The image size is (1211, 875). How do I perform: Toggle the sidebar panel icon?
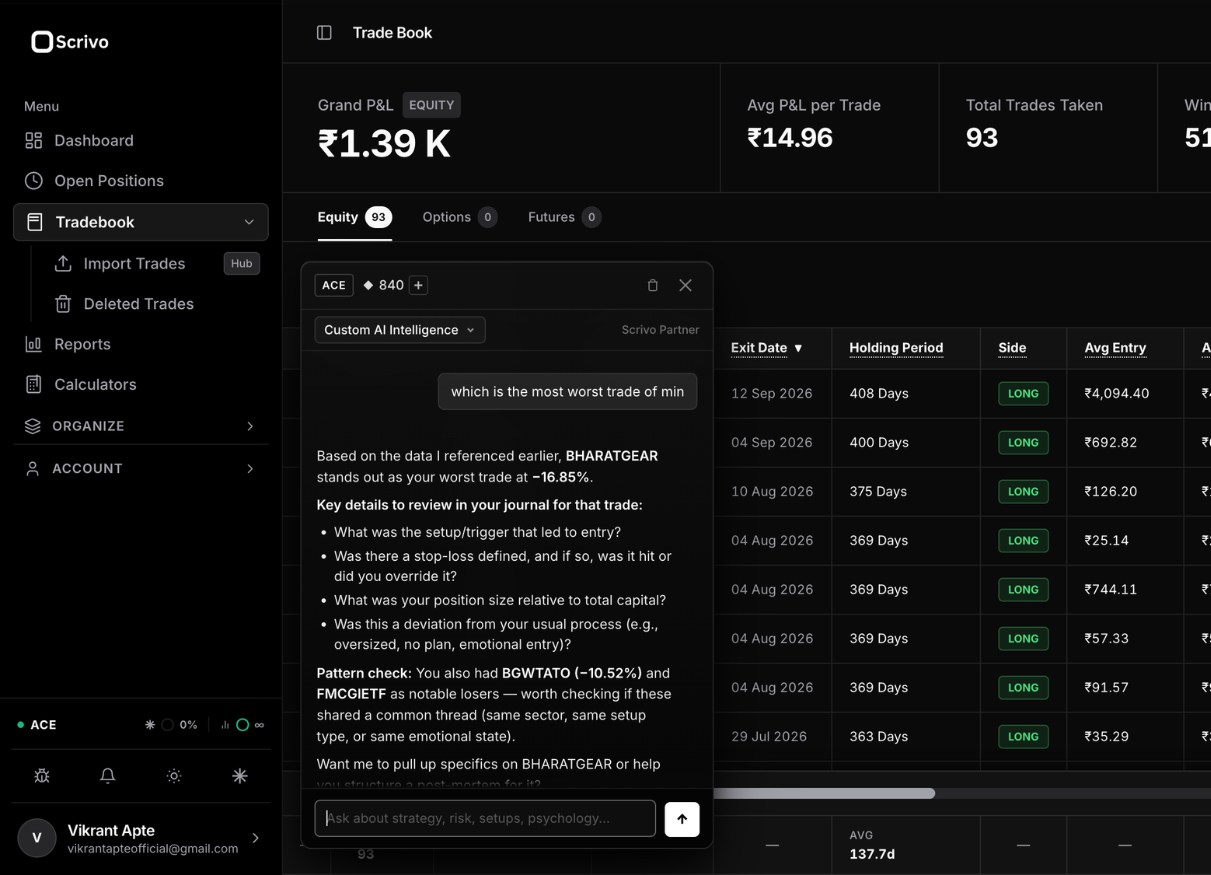coord(324,33)
